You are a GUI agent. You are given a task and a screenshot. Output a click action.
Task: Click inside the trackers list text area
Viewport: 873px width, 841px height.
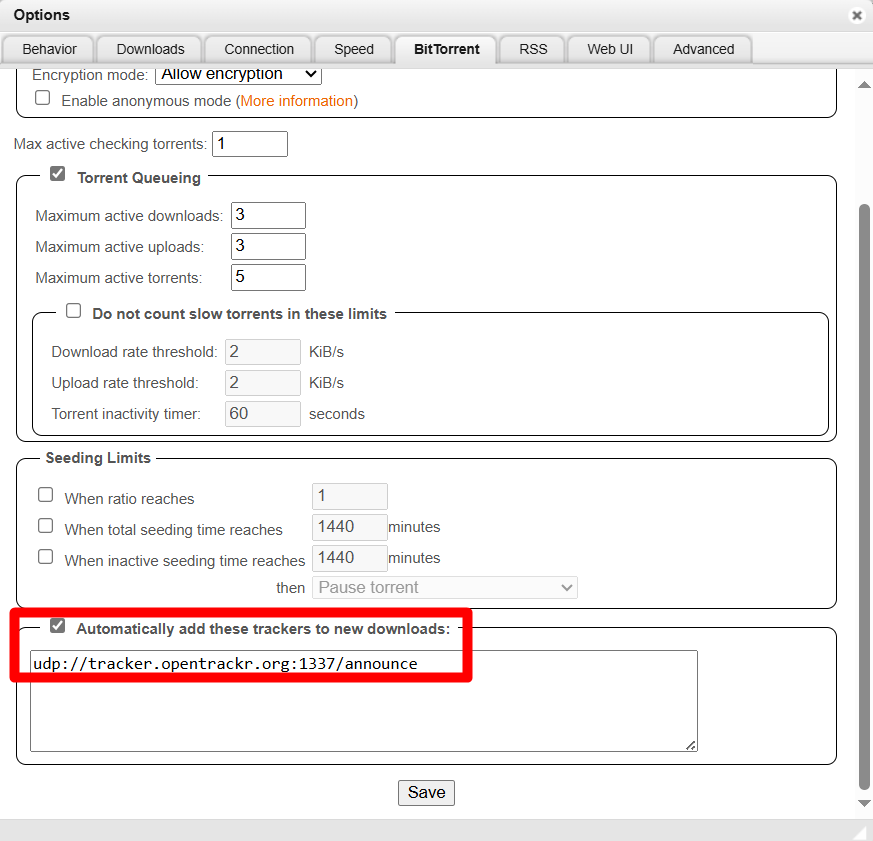[x=364, y=701]
